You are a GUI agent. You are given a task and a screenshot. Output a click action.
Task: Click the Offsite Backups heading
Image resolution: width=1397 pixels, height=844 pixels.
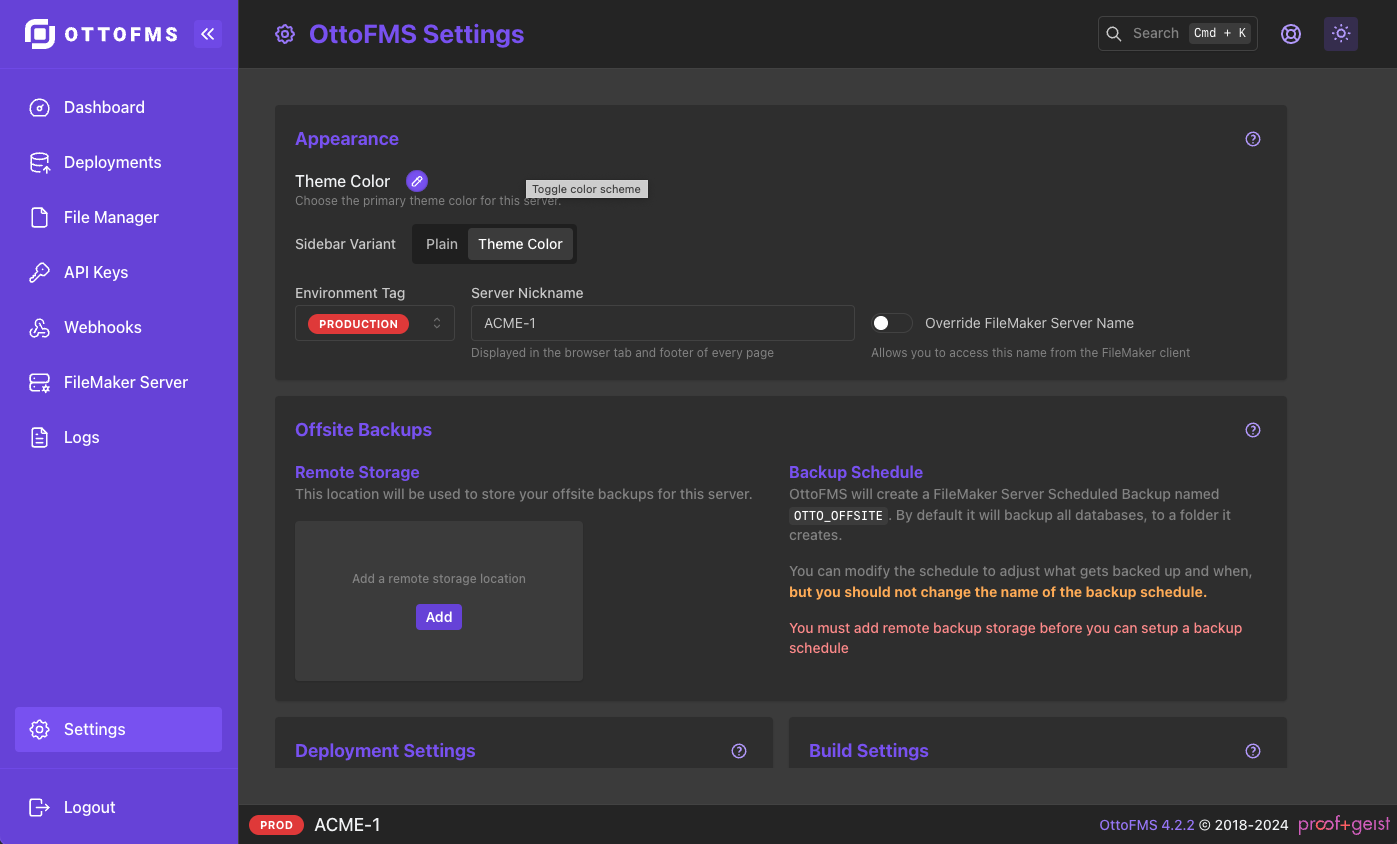point(363,430)
